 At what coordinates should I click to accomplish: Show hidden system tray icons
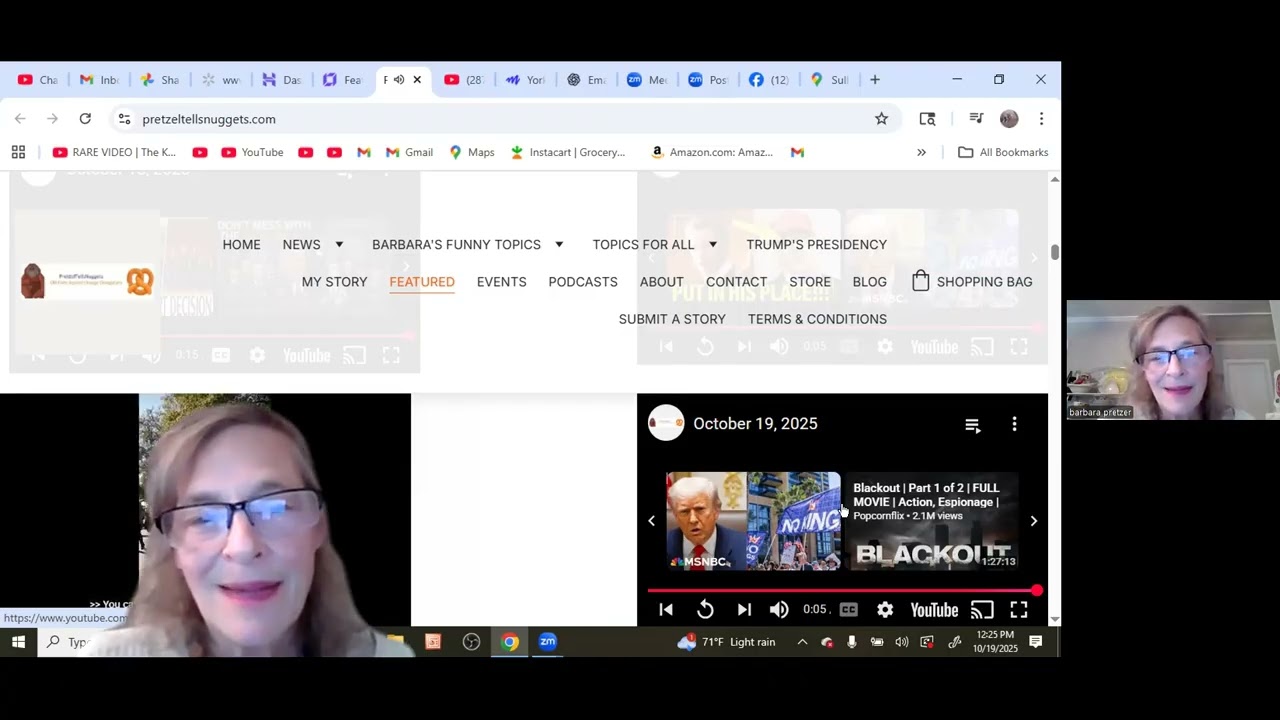click(x=802, y=642)
